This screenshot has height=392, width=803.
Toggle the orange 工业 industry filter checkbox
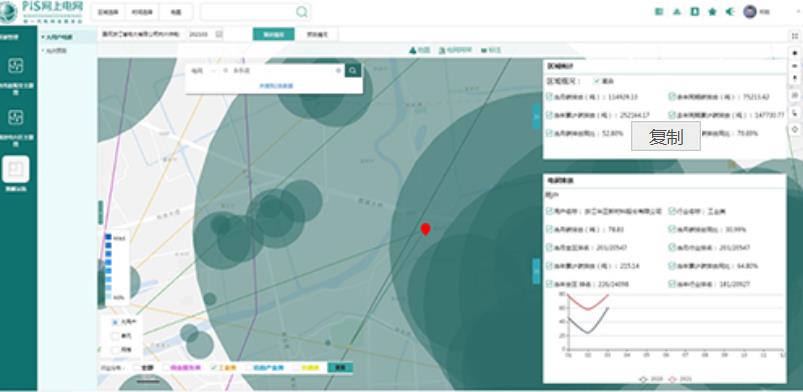[x=214, y=367]
